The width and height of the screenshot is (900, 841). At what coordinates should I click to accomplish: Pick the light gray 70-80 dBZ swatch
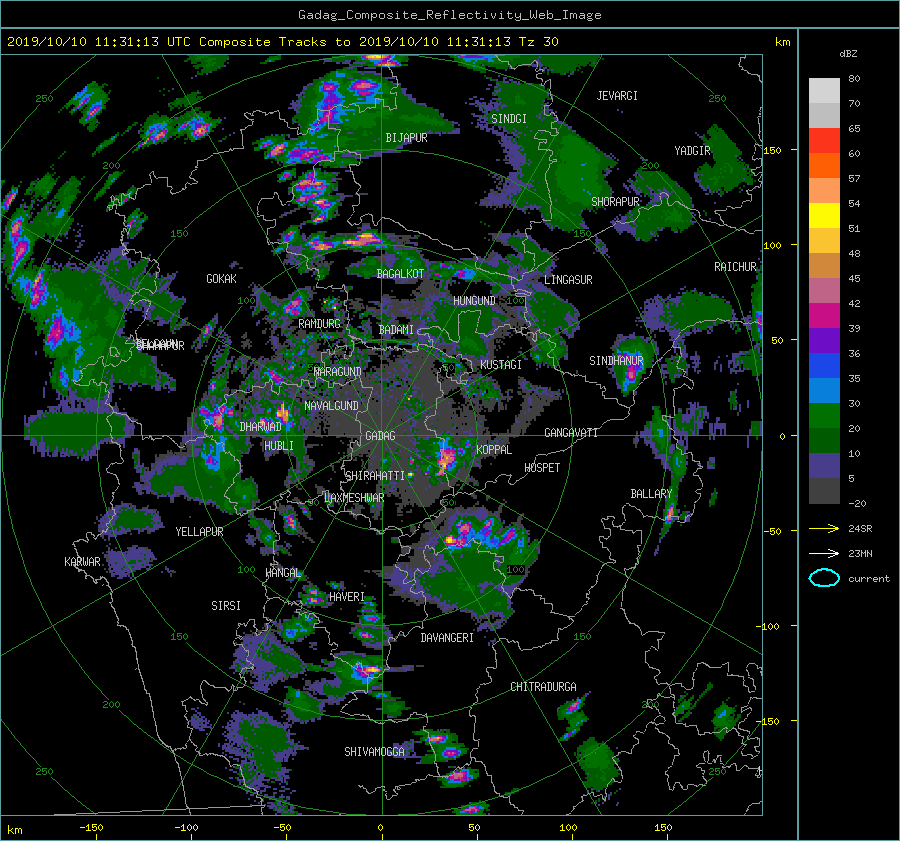click(824, 91)
